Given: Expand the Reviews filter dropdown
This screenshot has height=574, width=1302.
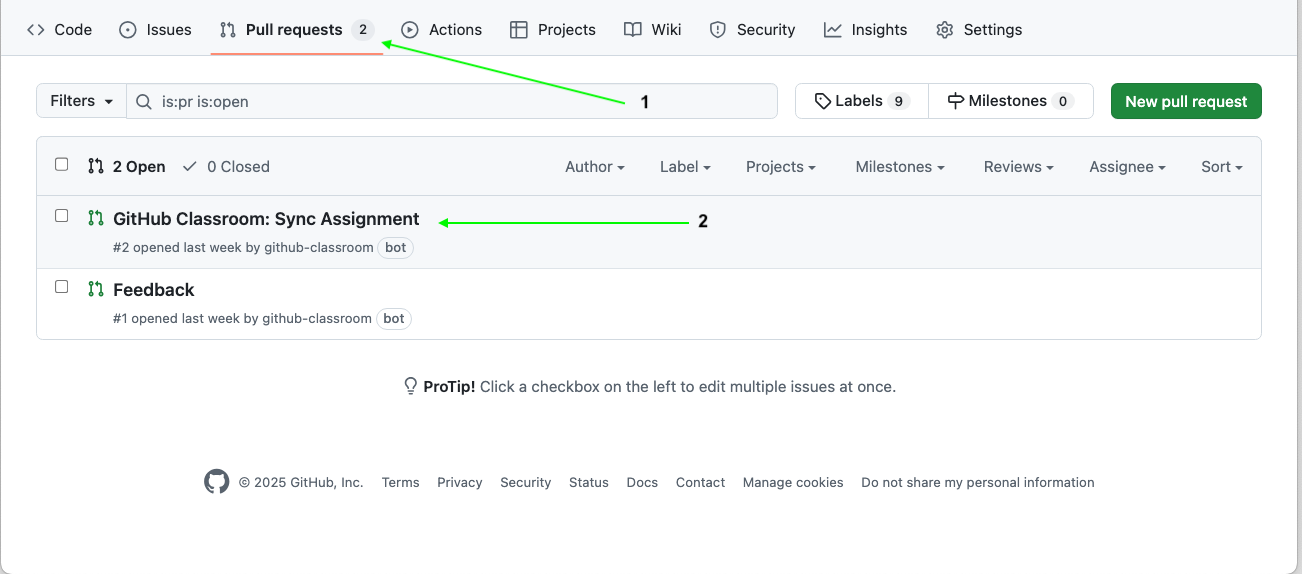Looking at the screenshot, I should tap(1019, 167).
